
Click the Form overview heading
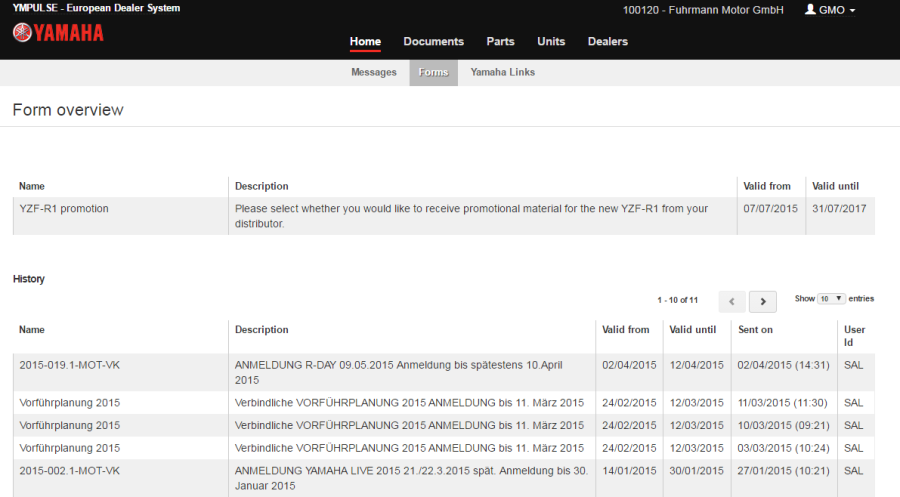point(68,110)
